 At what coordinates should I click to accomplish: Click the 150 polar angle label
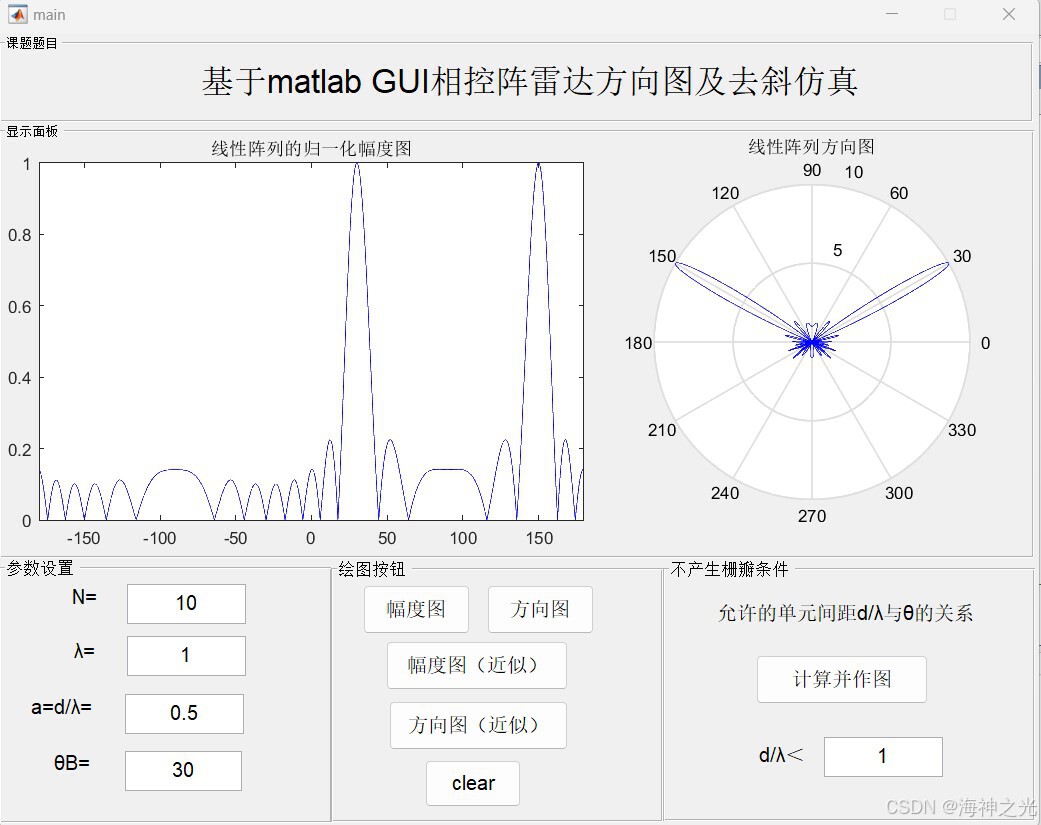pos(662,256)
